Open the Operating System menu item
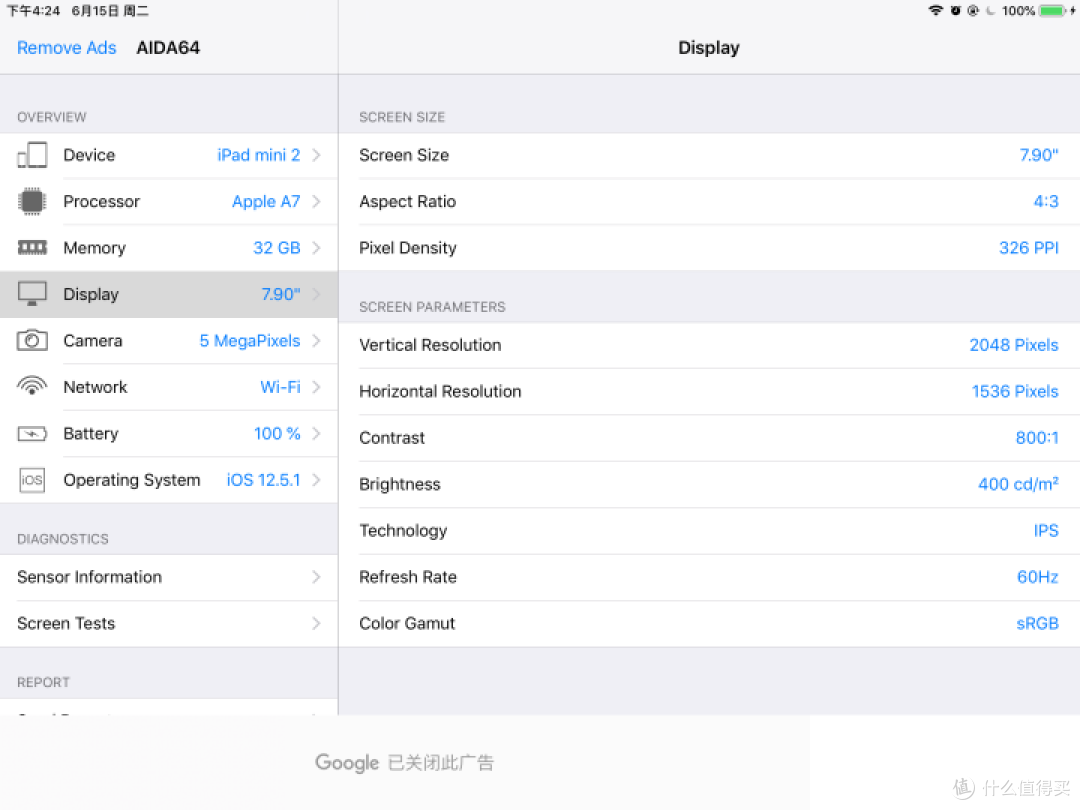Viewport: 1080px width, 810px height. 169,480
